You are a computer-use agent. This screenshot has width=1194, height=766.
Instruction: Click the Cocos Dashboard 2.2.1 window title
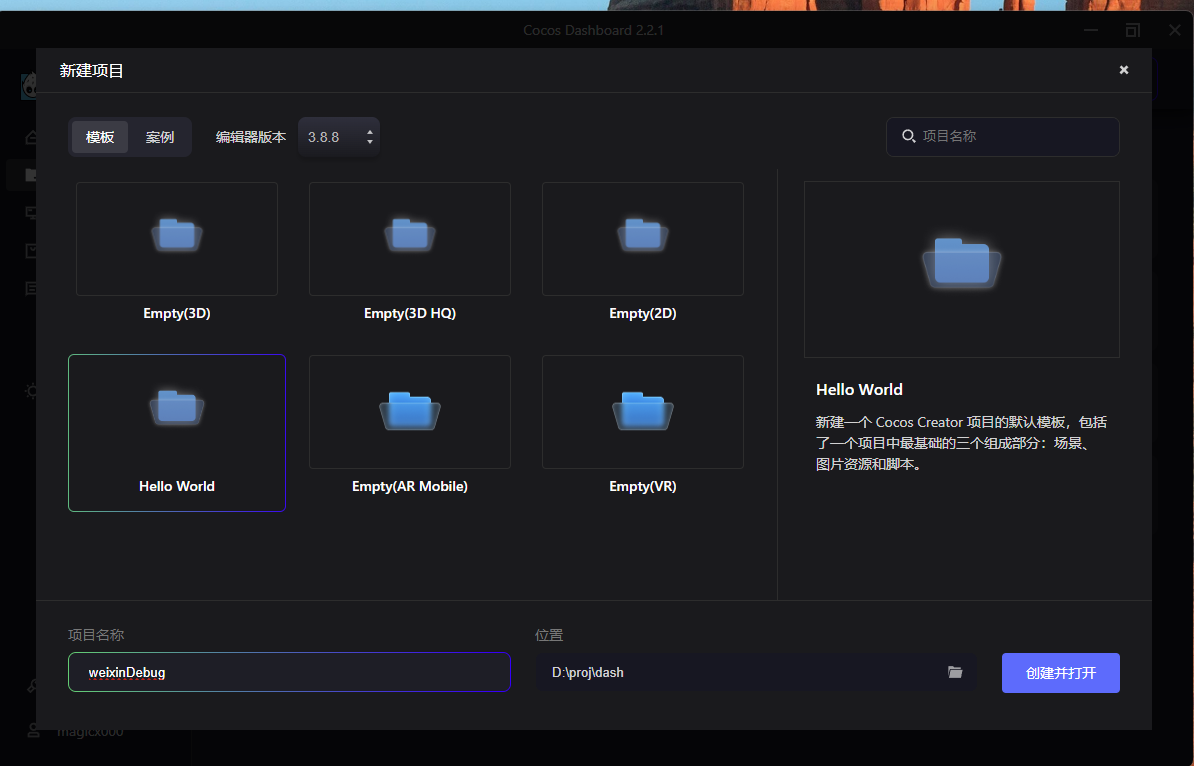click(x=593, y=30)
